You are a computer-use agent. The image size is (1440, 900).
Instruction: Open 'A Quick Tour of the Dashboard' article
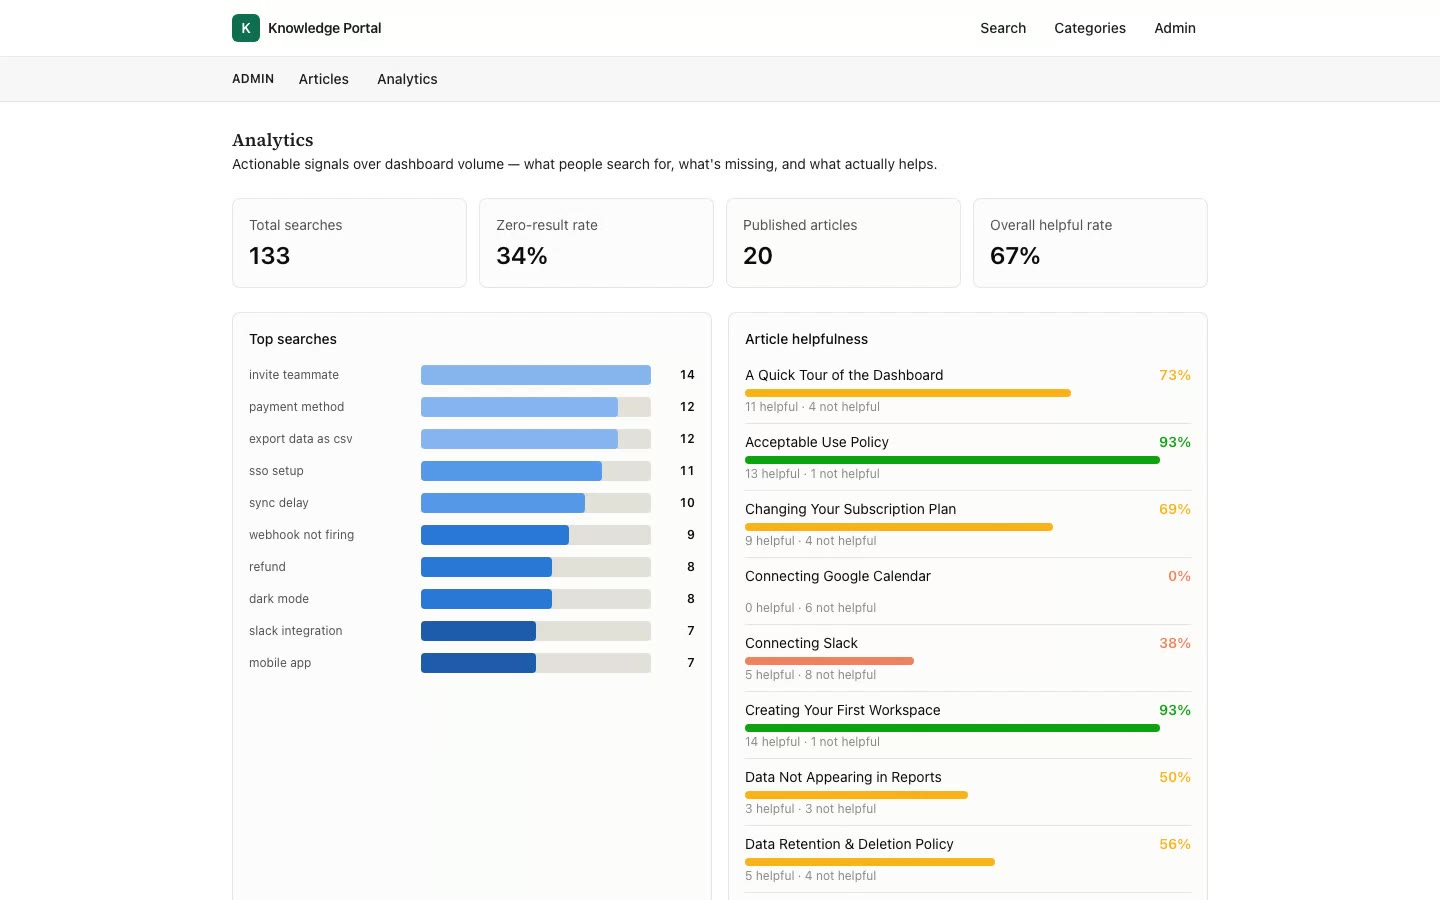click(x=844, y=375)
